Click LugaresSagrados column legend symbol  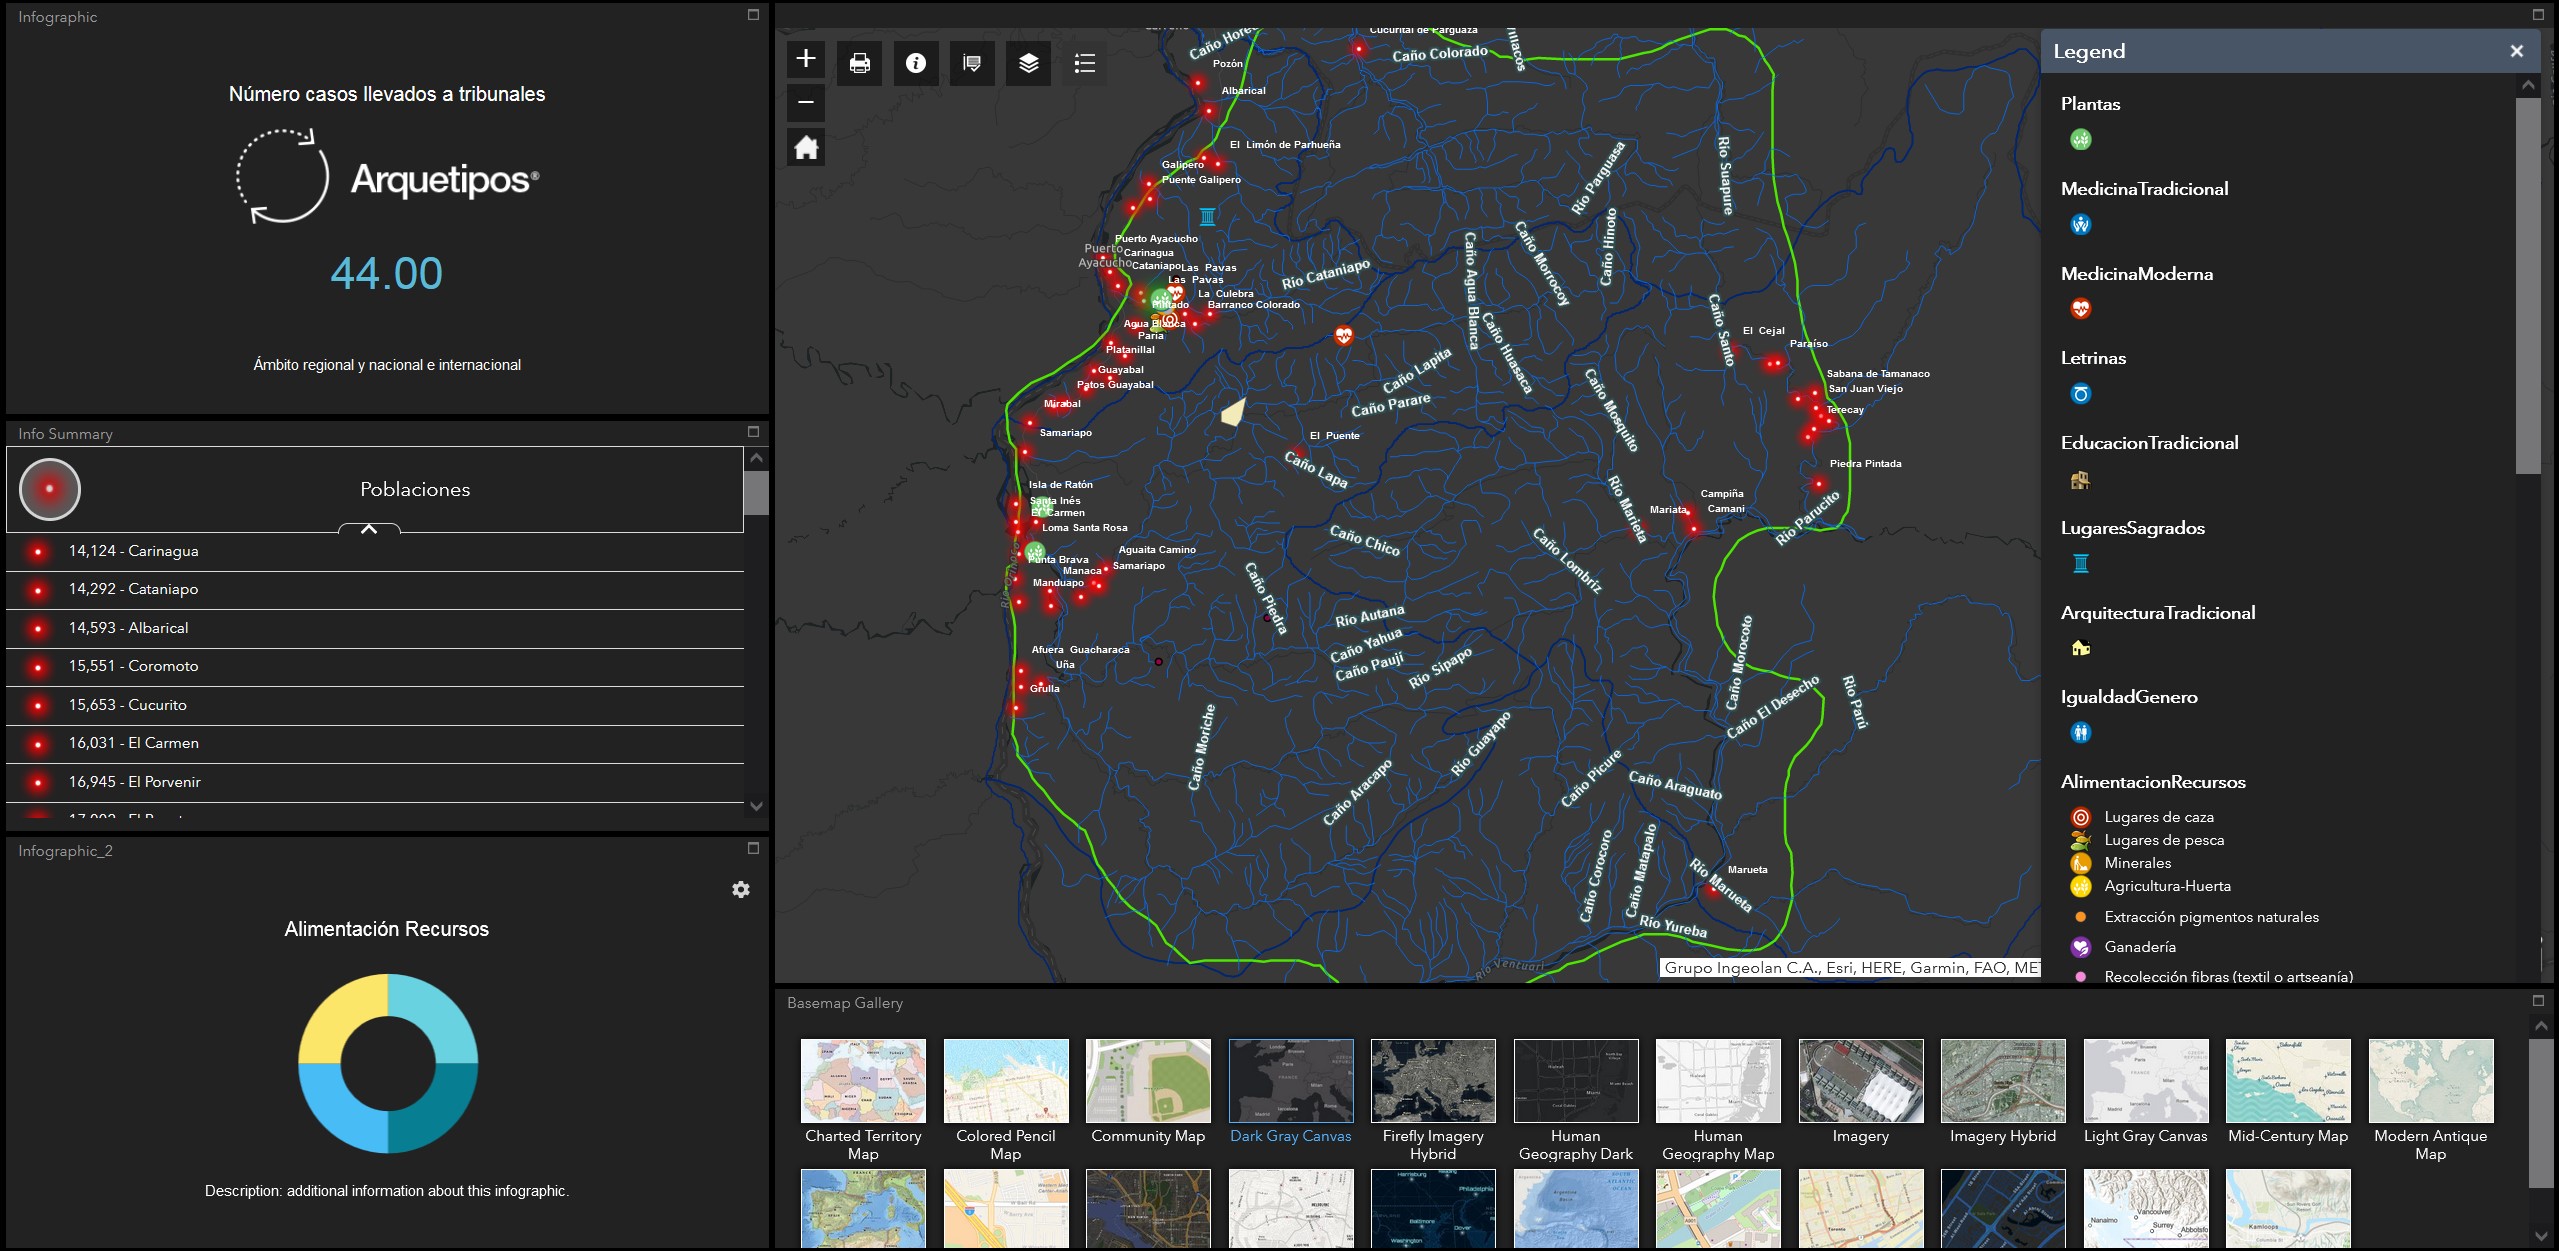point(2081,563)
